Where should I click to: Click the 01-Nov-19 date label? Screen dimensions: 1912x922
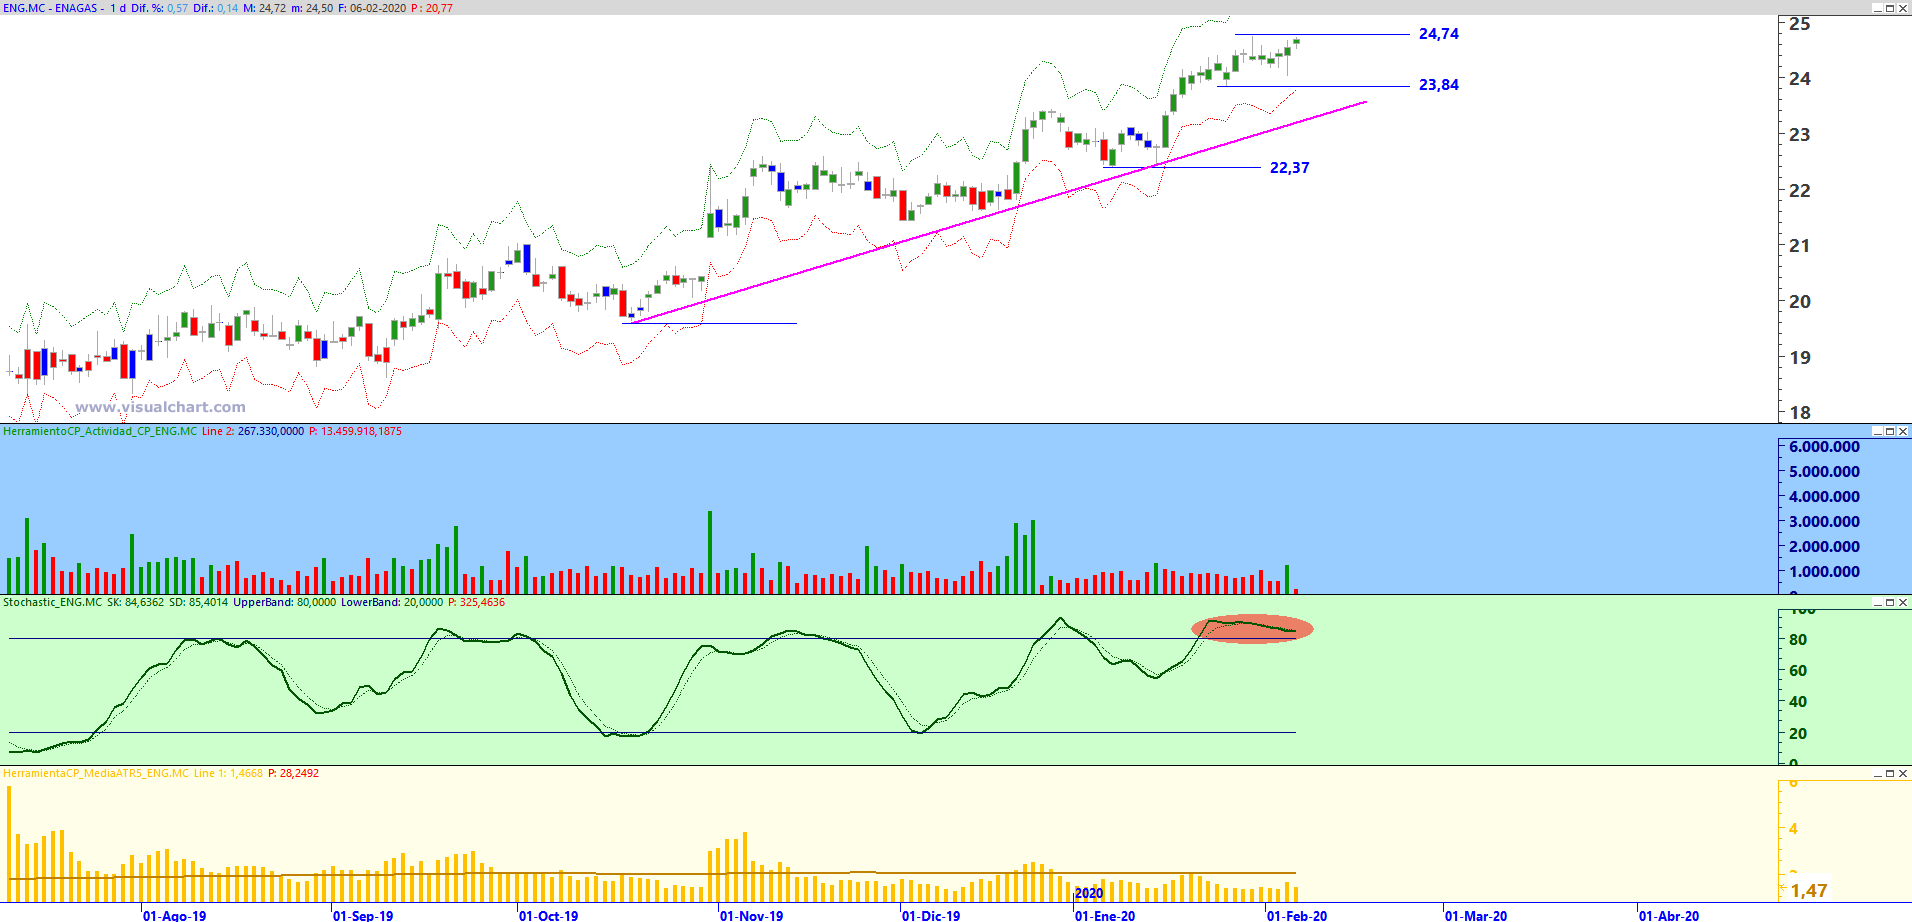(x=752, y=915)
